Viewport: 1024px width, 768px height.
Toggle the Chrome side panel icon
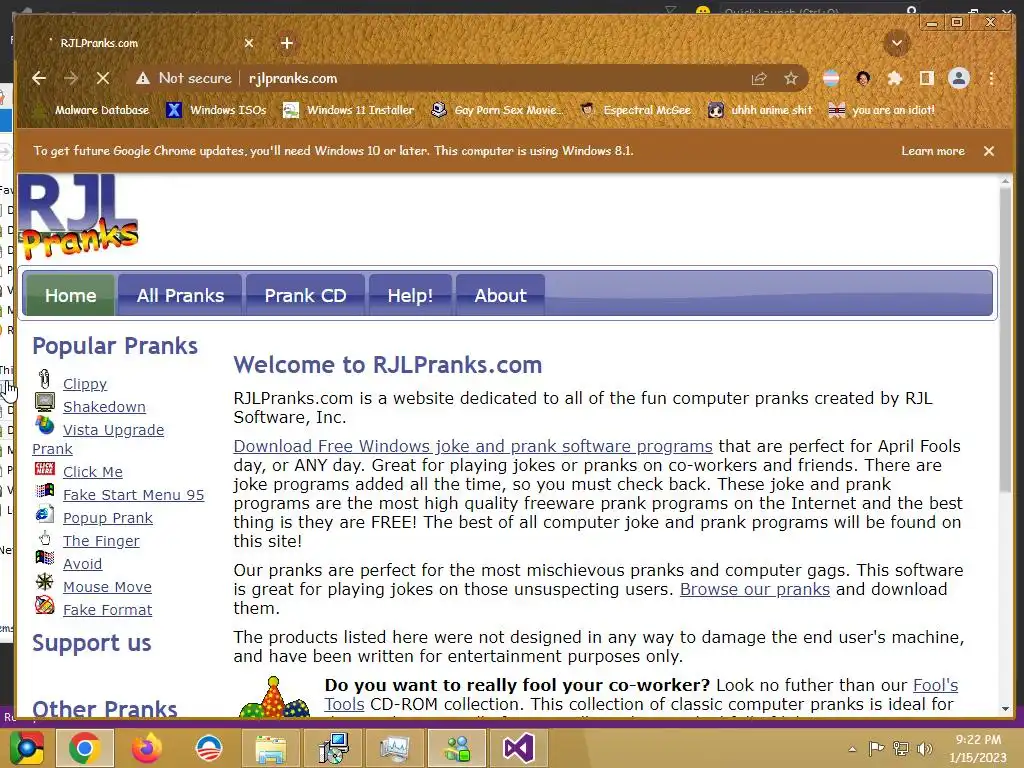click(x=926, y=78)
